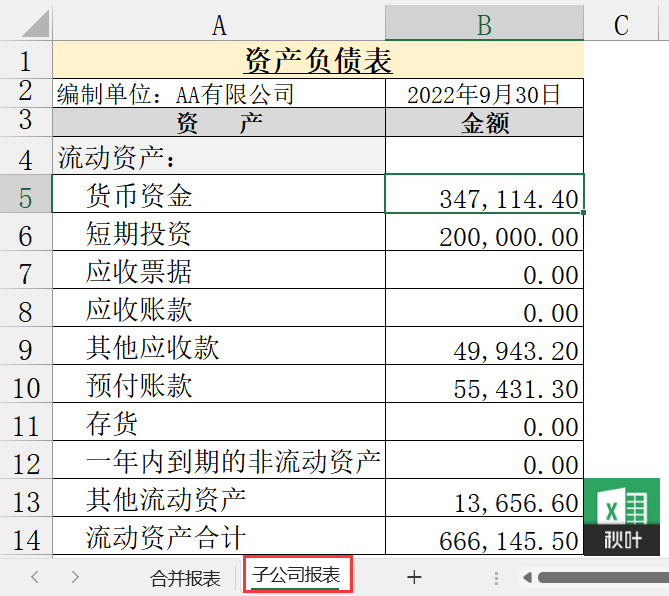Image resolution: width=669 pixels, height=596 pixels.
Task: Click the 资 产 header cell
Action: coord(219,122)
